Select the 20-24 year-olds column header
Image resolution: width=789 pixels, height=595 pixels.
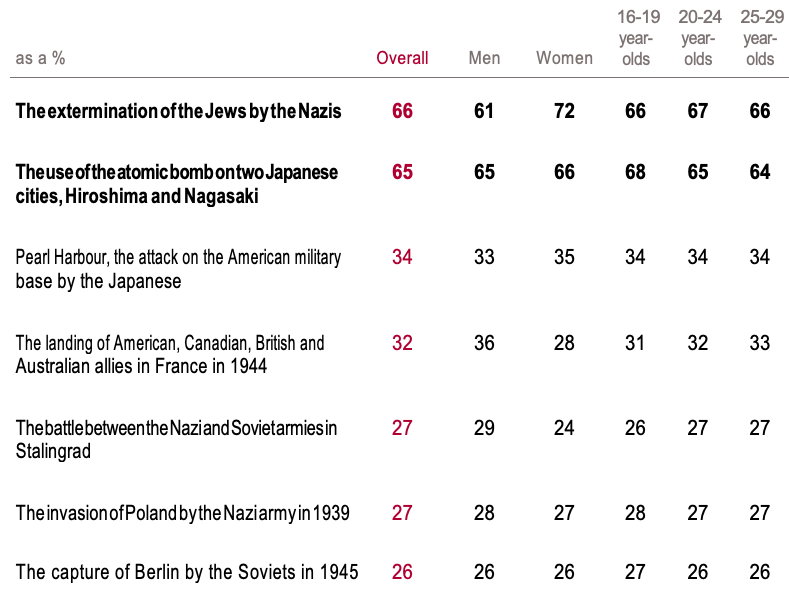(x=698, y=38)
